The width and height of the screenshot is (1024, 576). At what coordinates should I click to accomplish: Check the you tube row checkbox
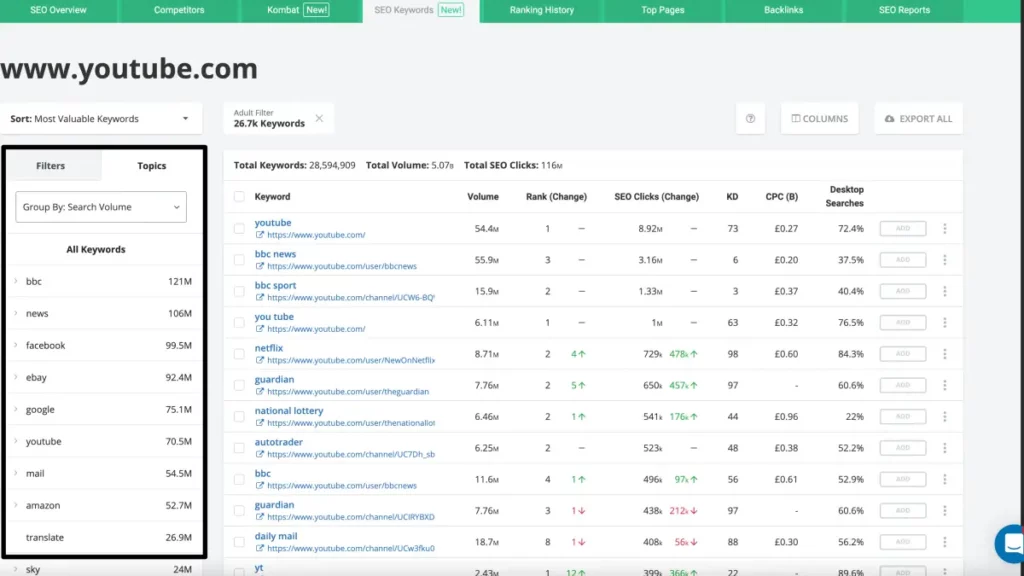[239, 323]
